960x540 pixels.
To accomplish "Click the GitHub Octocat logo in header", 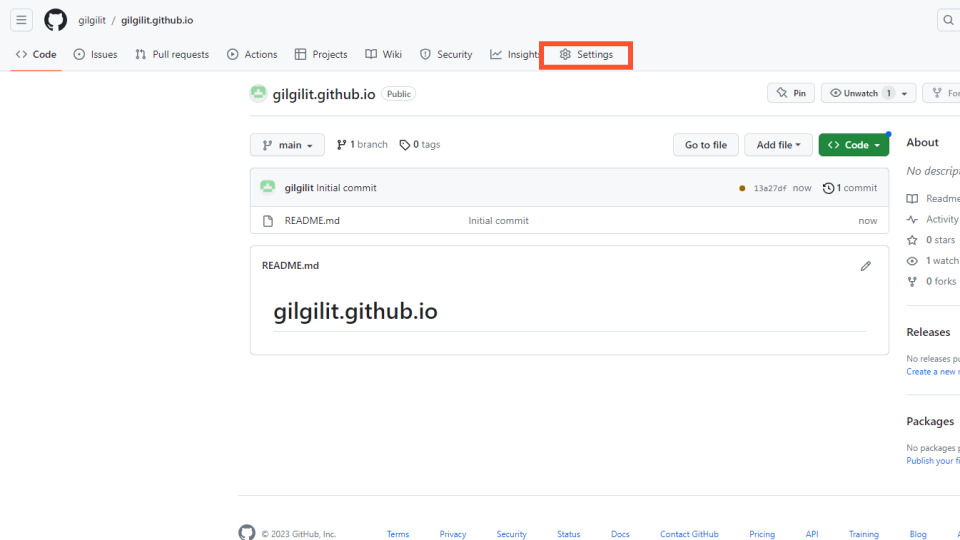I will (x=56, y=20).
